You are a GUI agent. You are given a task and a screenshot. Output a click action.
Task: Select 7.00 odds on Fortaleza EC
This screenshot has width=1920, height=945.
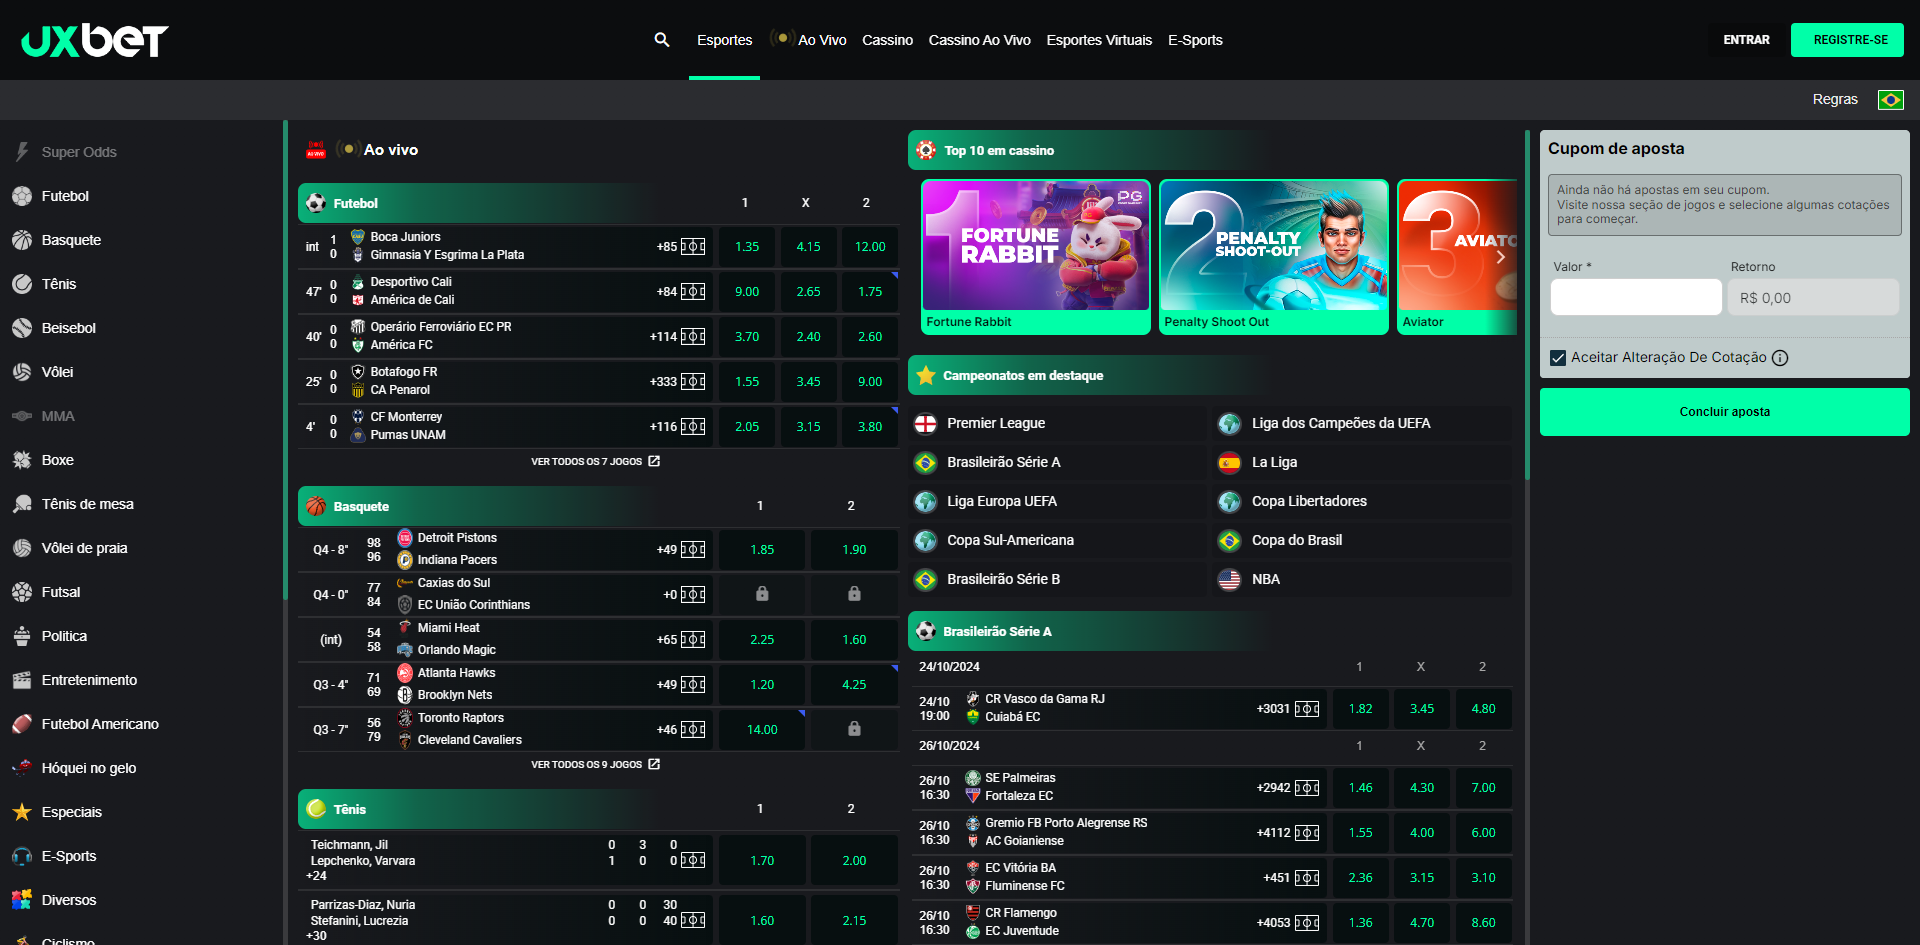(1483, 788)
